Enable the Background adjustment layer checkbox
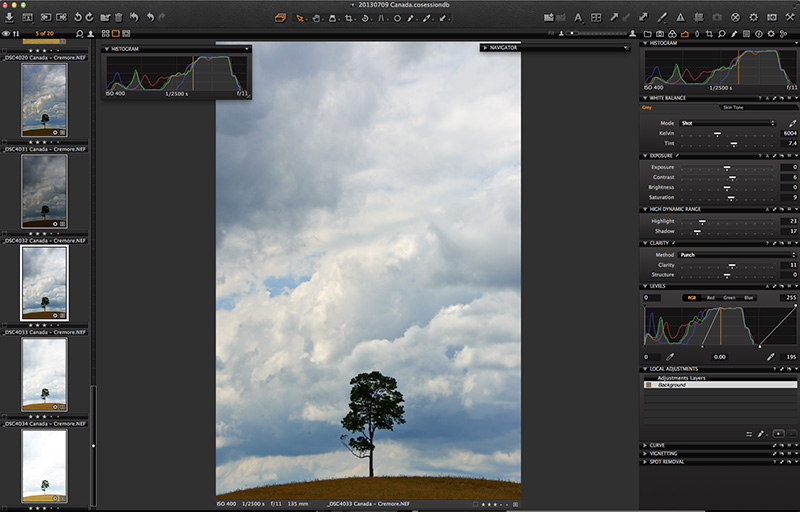The image size is (800, 512). click(x=648, y=385)
